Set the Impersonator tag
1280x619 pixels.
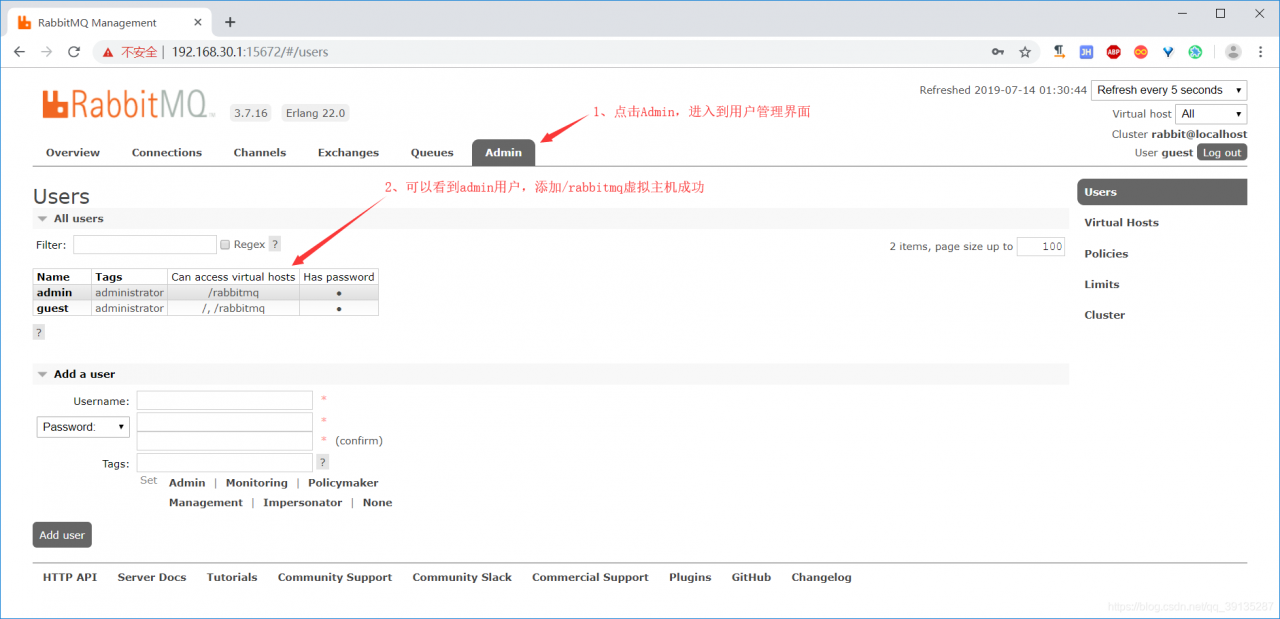point(303,503)
